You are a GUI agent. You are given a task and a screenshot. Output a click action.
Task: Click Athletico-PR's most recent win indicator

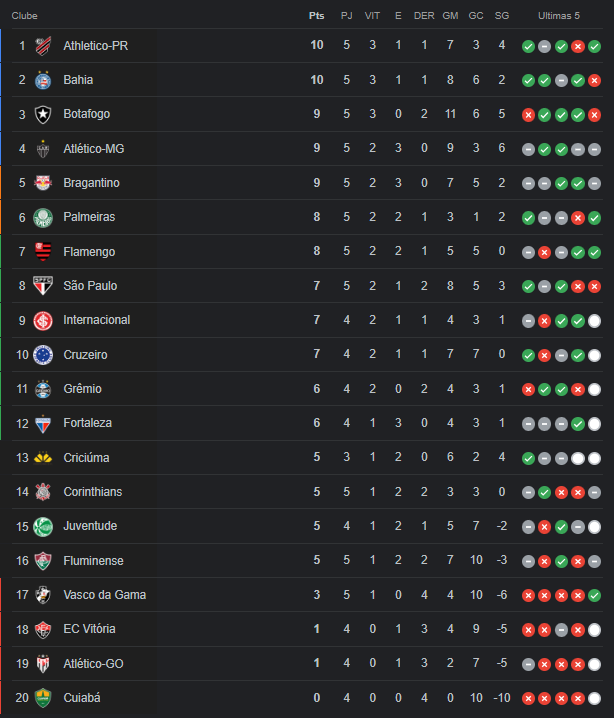click(x=594, y=46)
